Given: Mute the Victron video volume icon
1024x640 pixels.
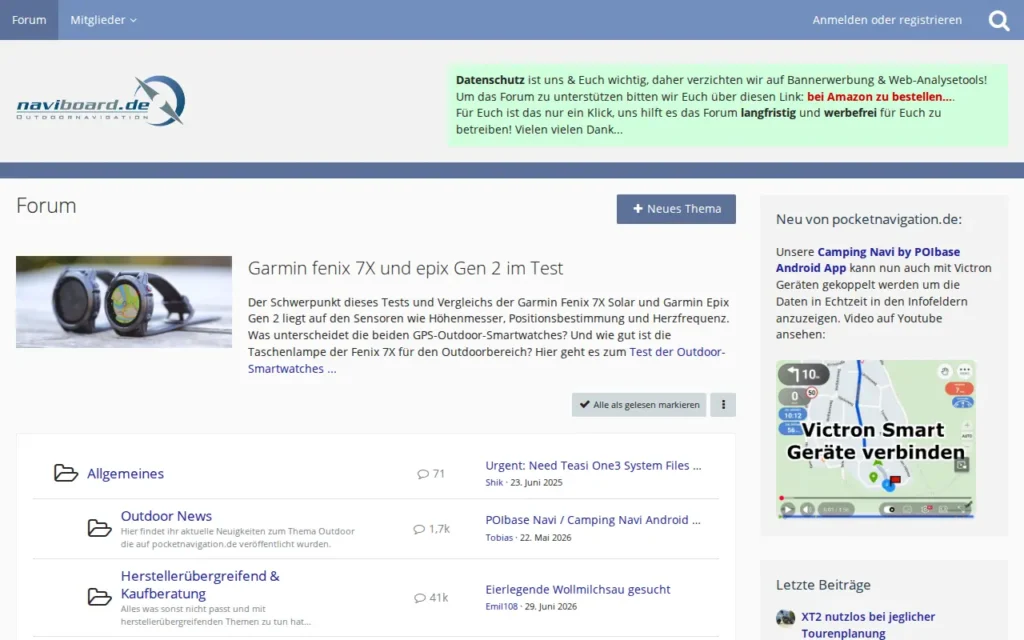Looking at the screenshot, I should pyautogui.click(x=808, y=509).
